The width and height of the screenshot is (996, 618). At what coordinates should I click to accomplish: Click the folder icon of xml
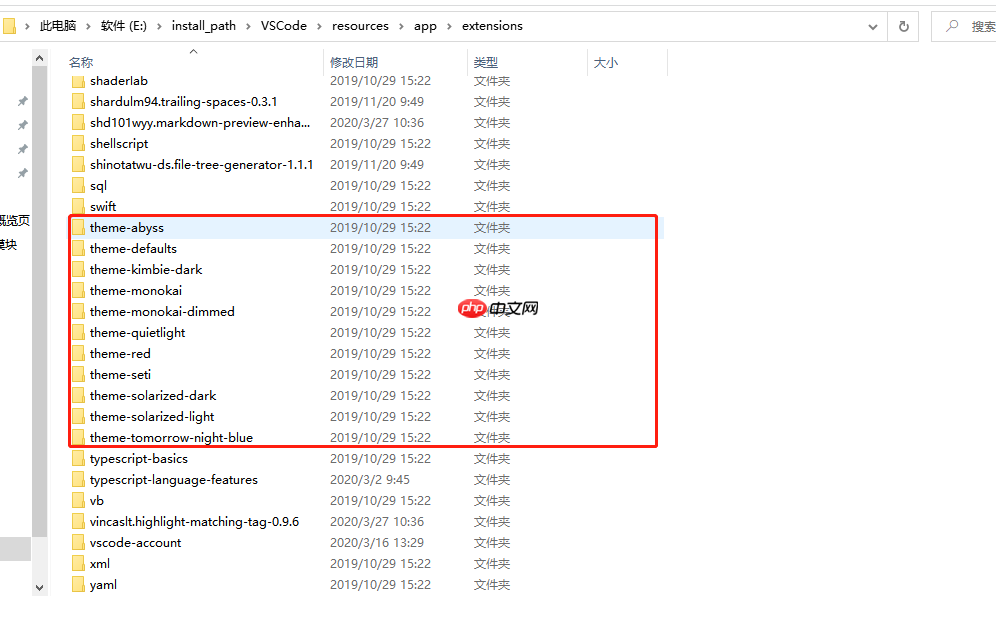pos(78,563)
